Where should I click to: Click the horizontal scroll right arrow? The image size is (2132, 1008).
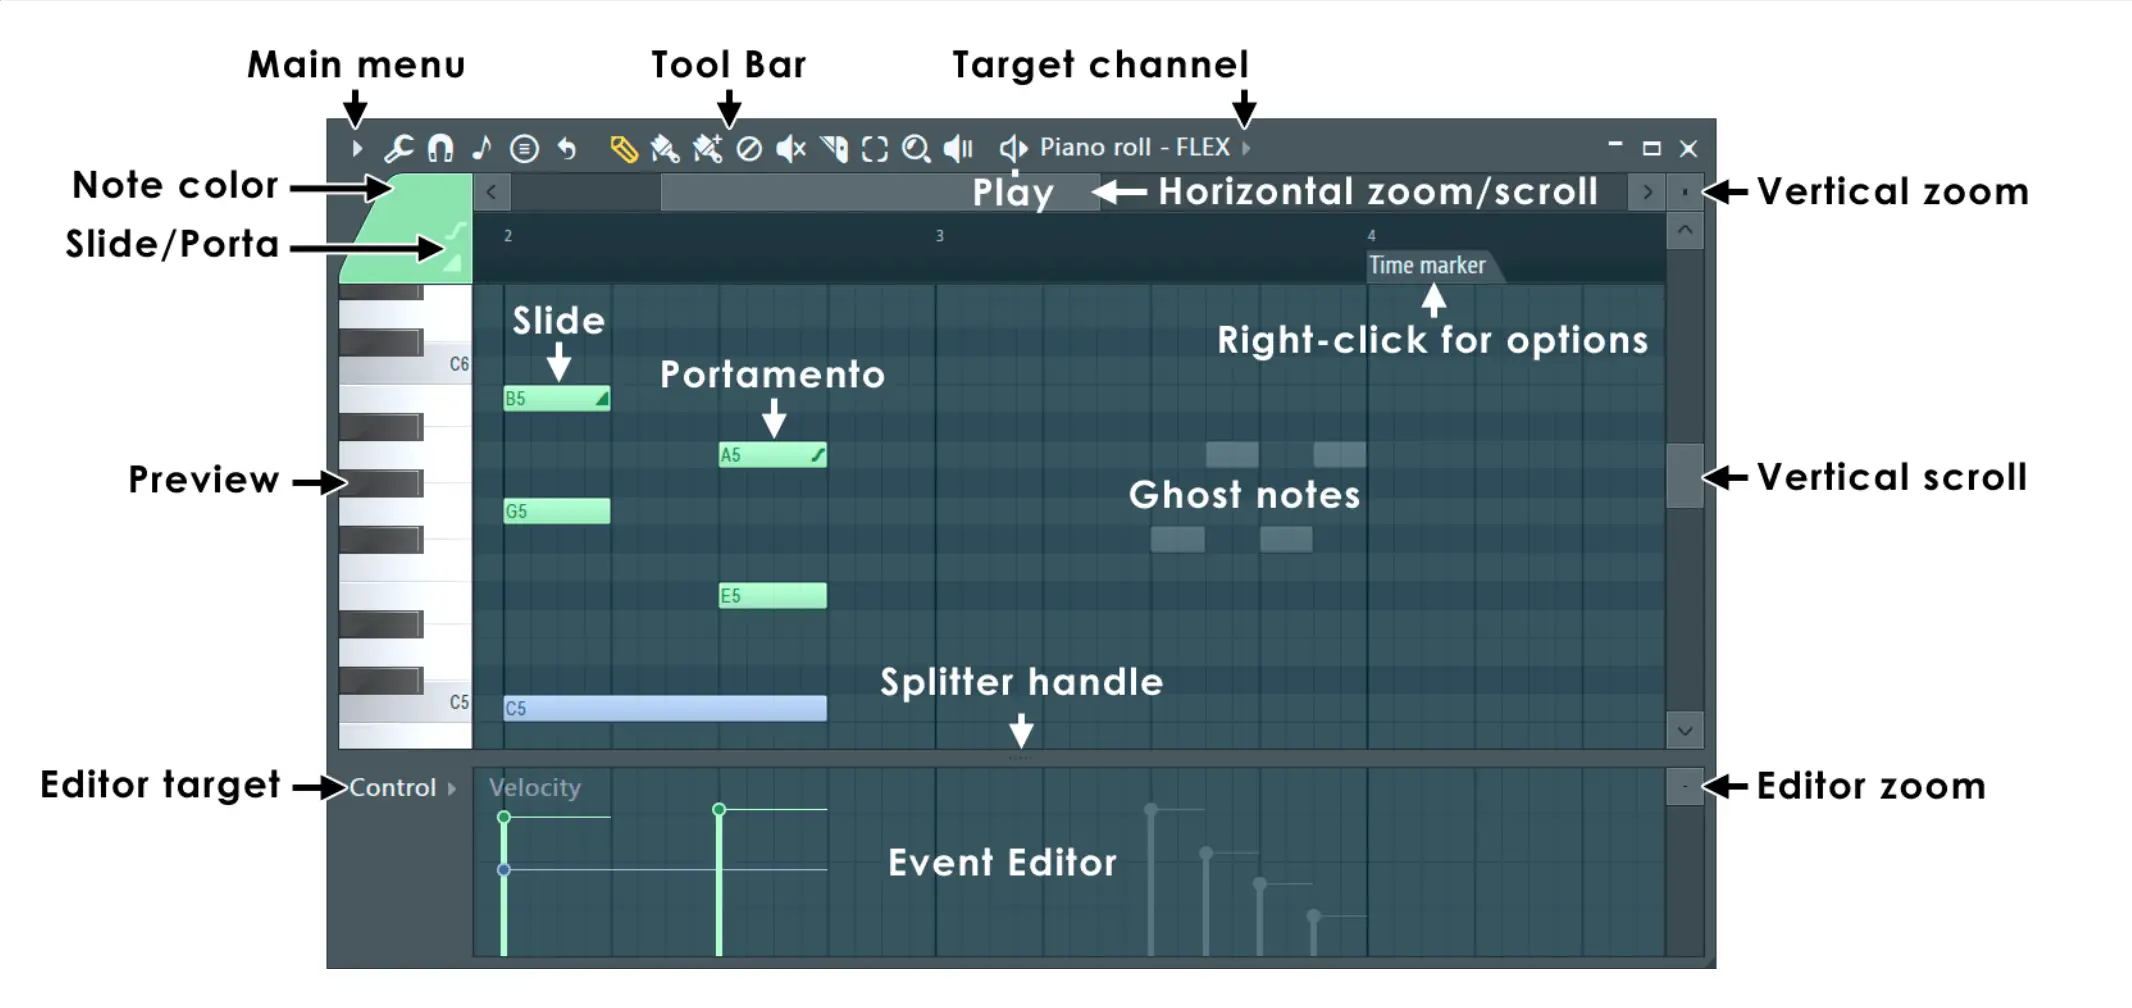pos(1647,192)
